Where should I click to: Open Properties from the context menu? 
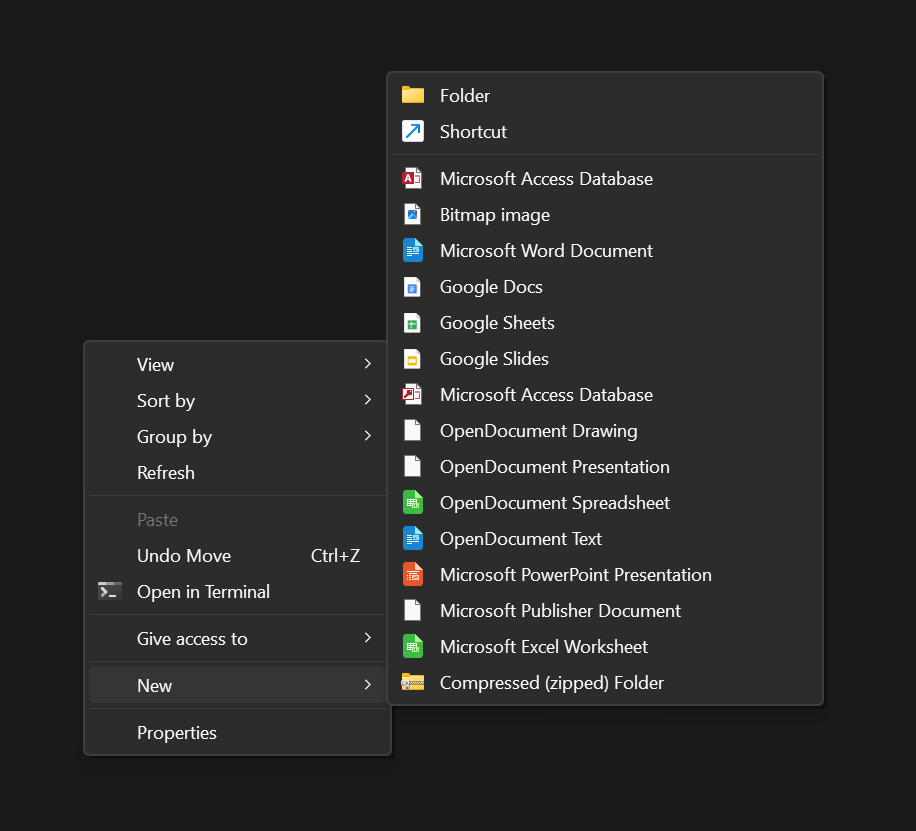177,733
